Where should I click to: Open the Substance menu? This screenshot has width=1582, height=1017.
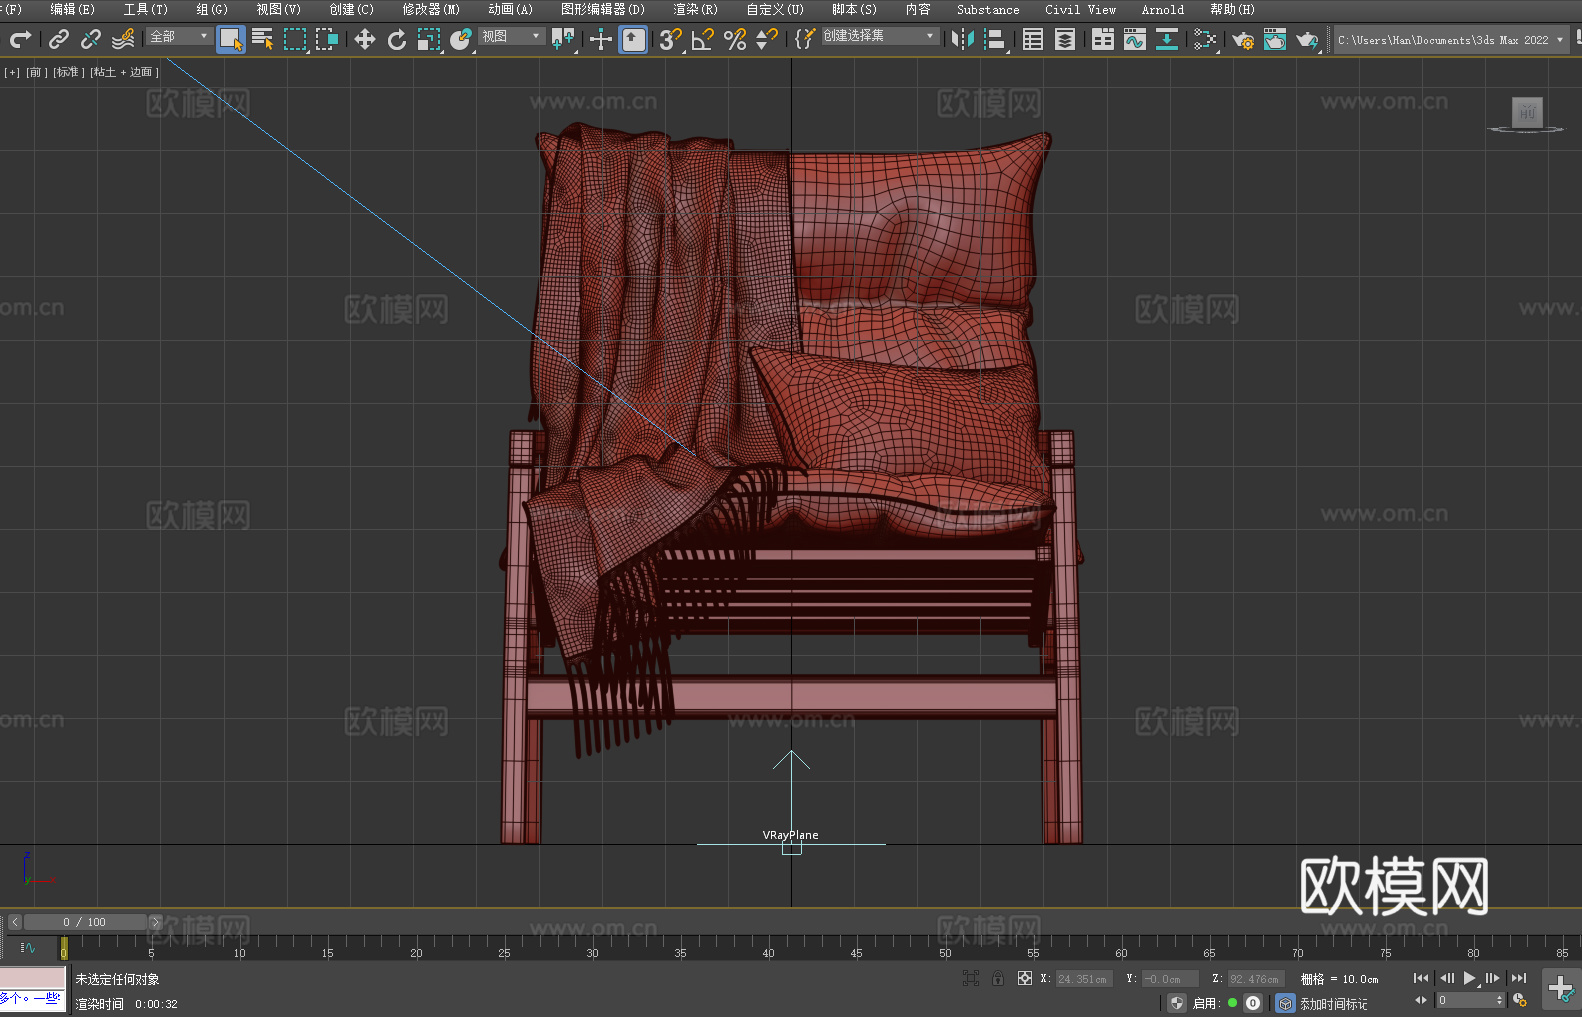click(988, 9)
